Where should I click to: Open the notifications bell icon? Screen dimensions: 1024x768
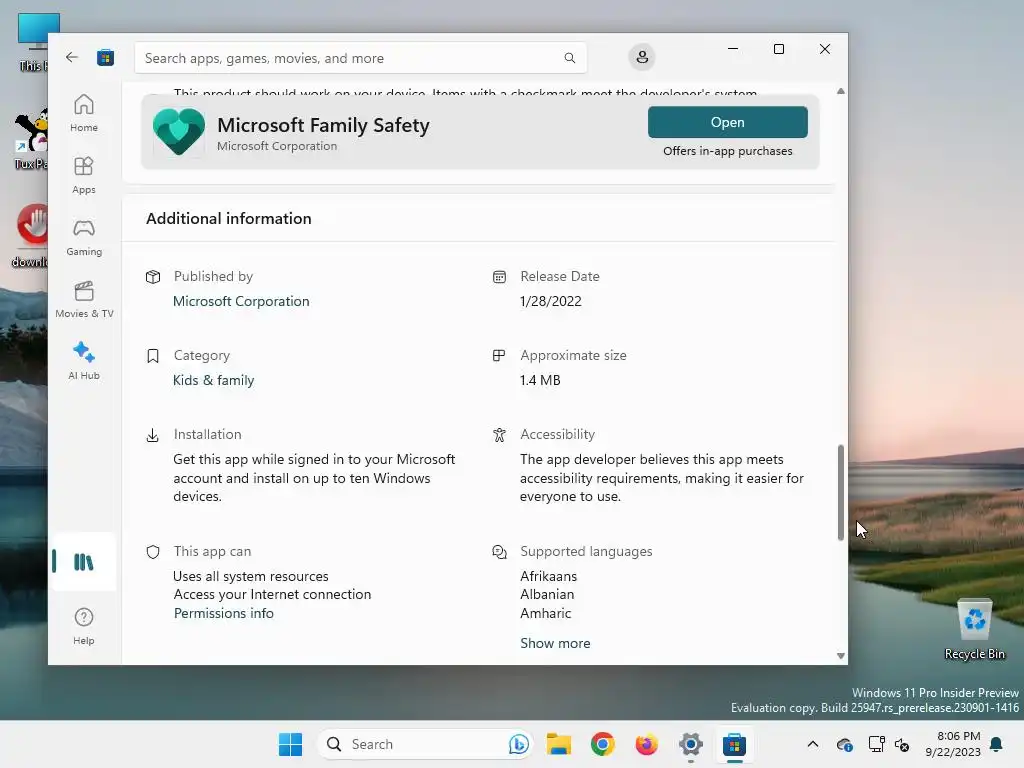[996, 744]
